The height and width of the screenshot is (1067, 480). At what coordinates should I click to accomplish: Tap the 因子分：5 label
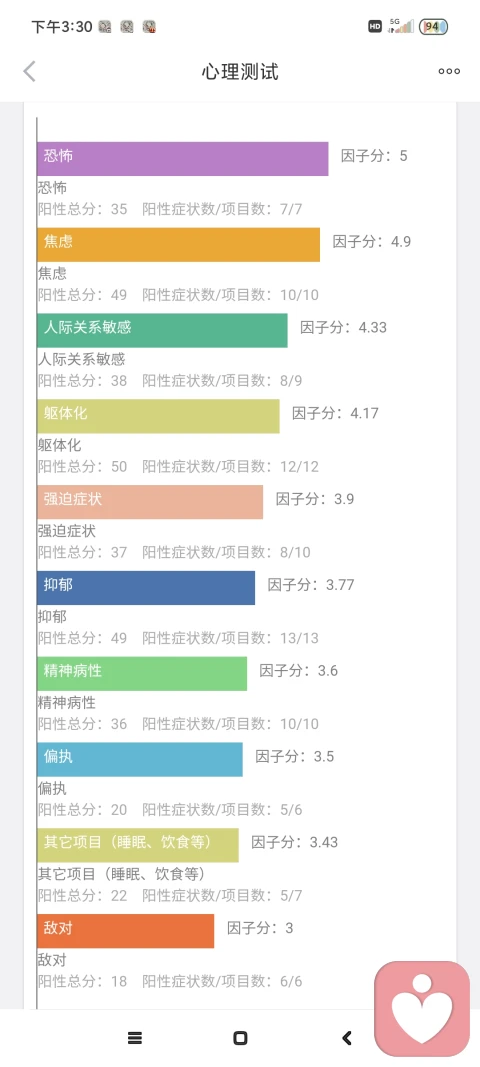(x=374, y=156)
